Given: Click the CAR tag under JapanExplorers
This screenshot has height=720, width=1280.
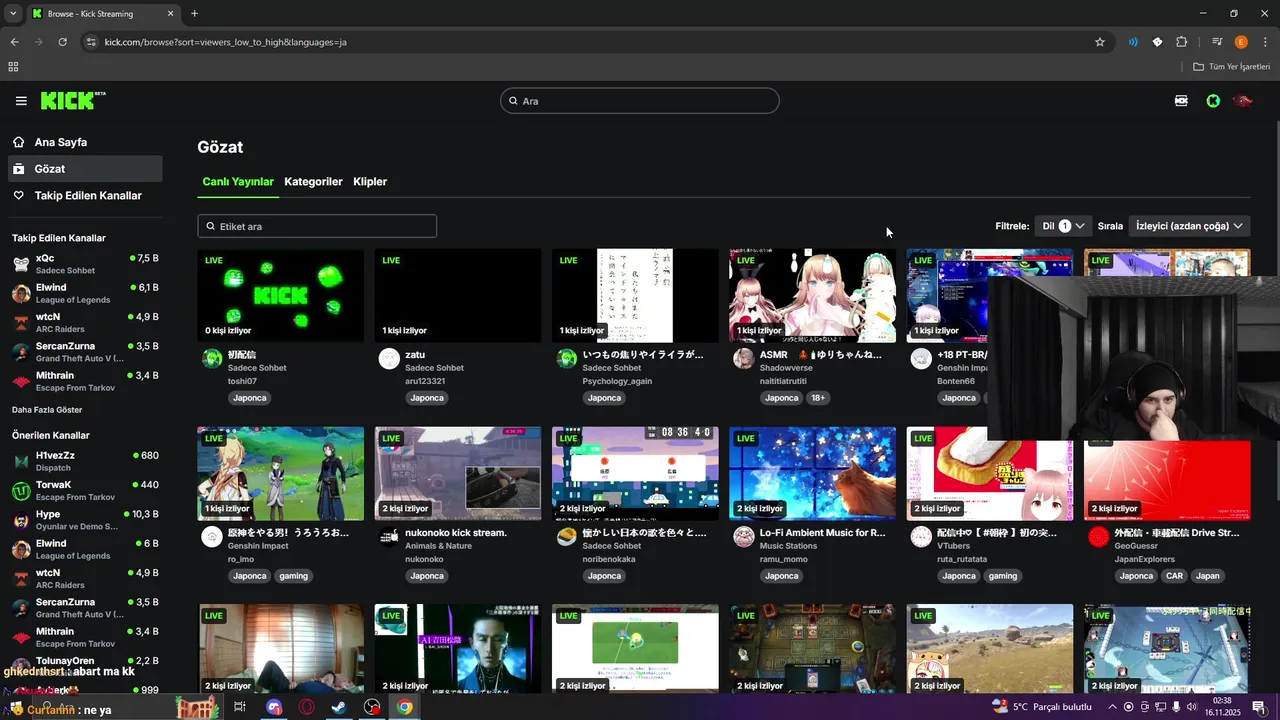Looking at the screenshot, I should click(x=1174, y=576).
